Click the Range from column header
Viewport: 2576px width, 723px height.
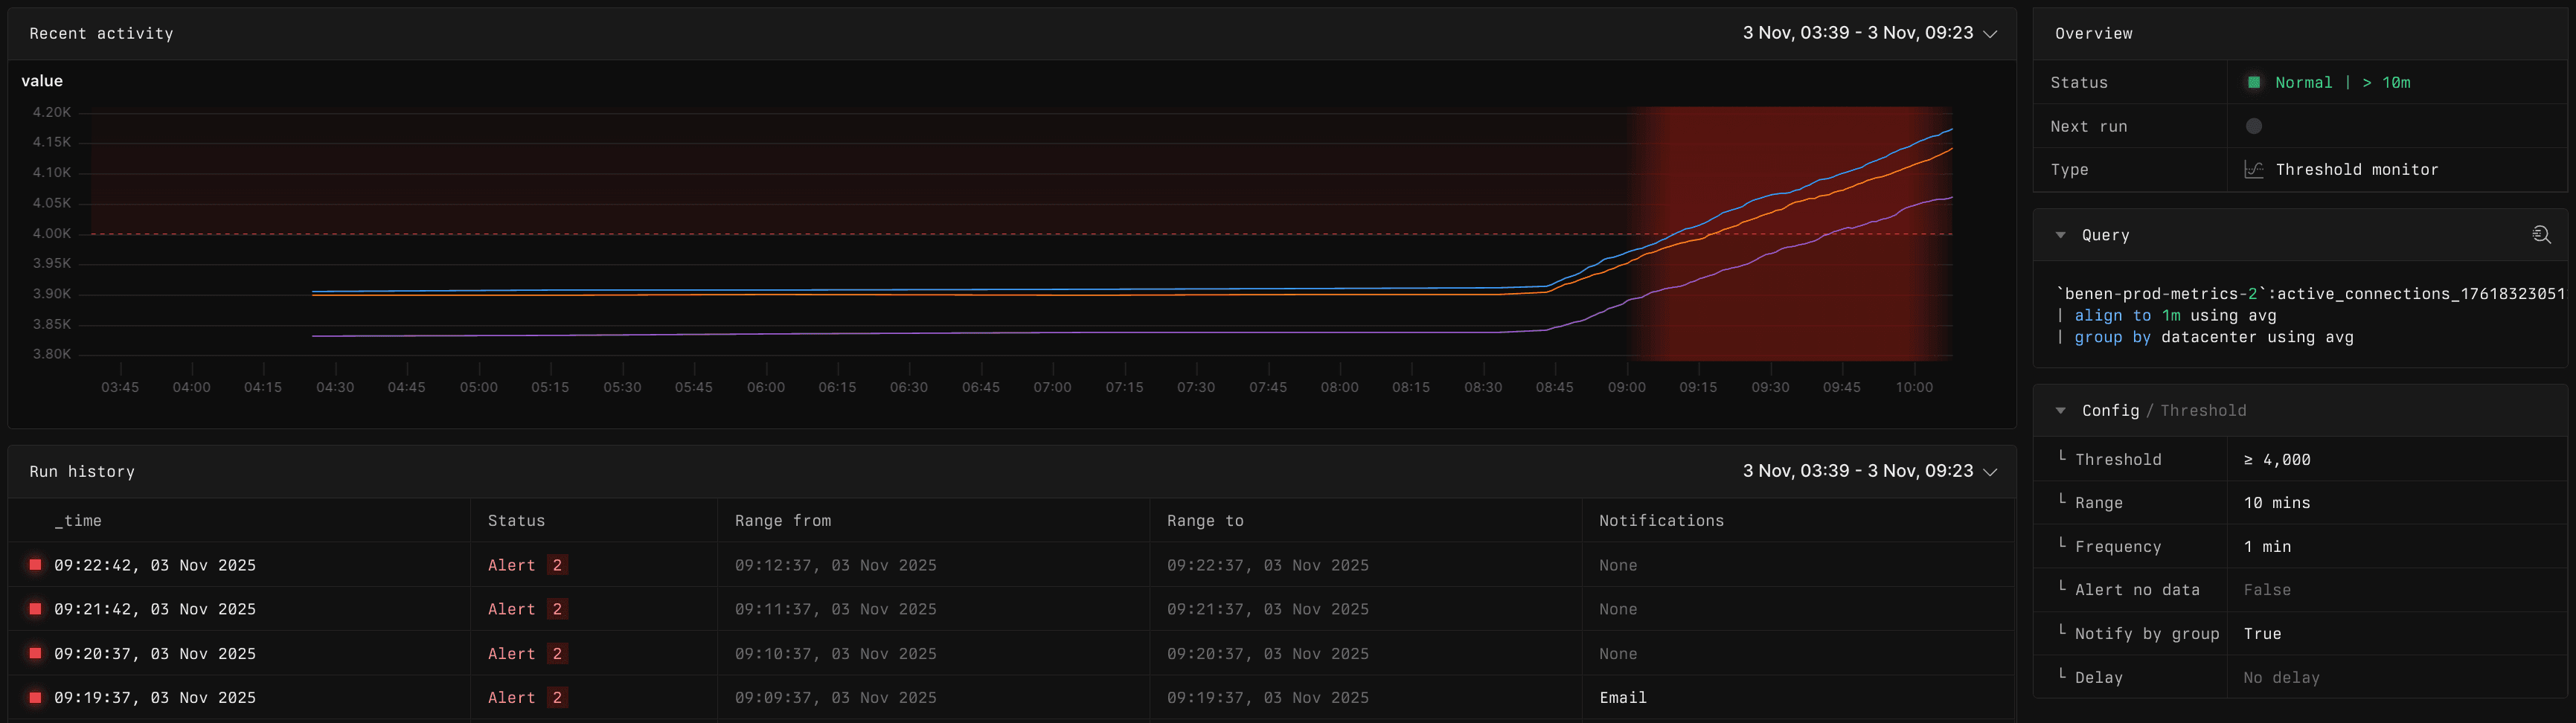[x=782, y=521]
